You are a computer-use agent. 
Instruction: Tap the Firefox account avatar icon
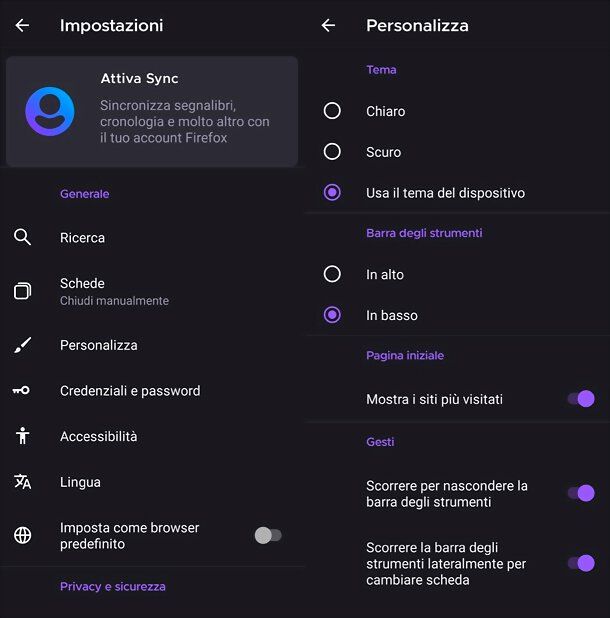coord(50,112)
